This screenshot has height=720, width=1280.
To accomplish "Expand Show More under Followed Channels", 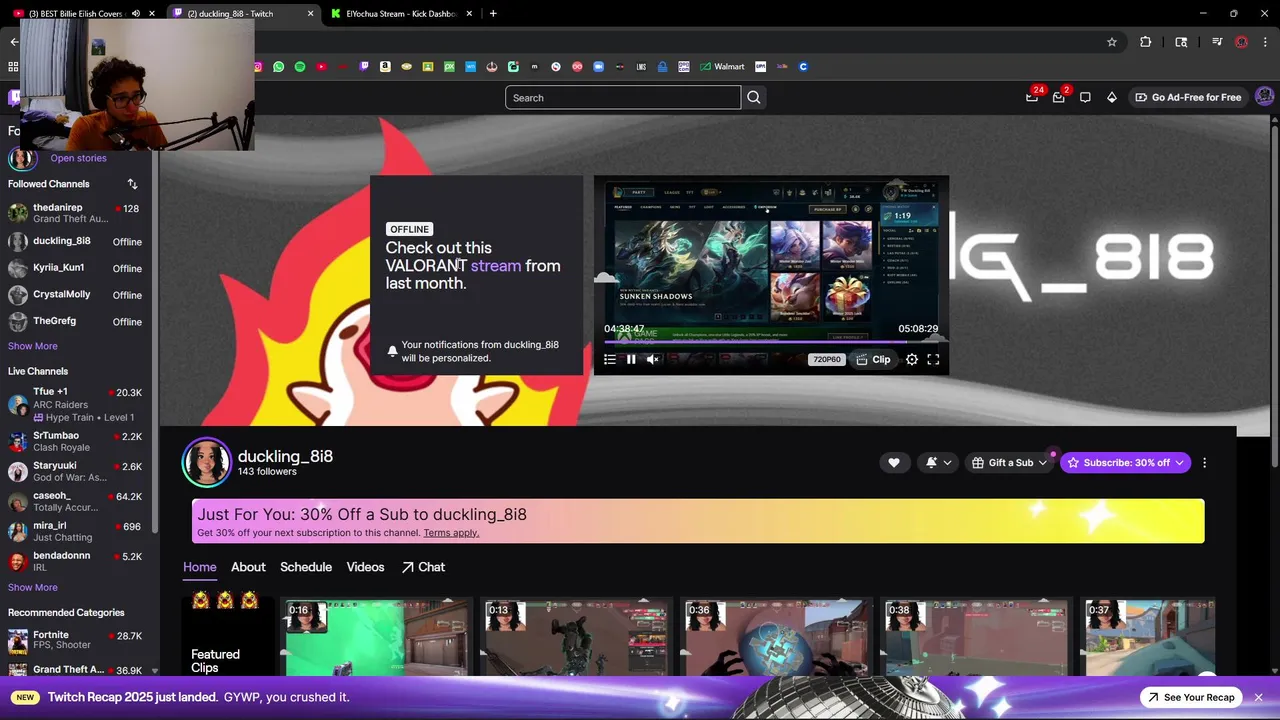I will coord(33,346).
